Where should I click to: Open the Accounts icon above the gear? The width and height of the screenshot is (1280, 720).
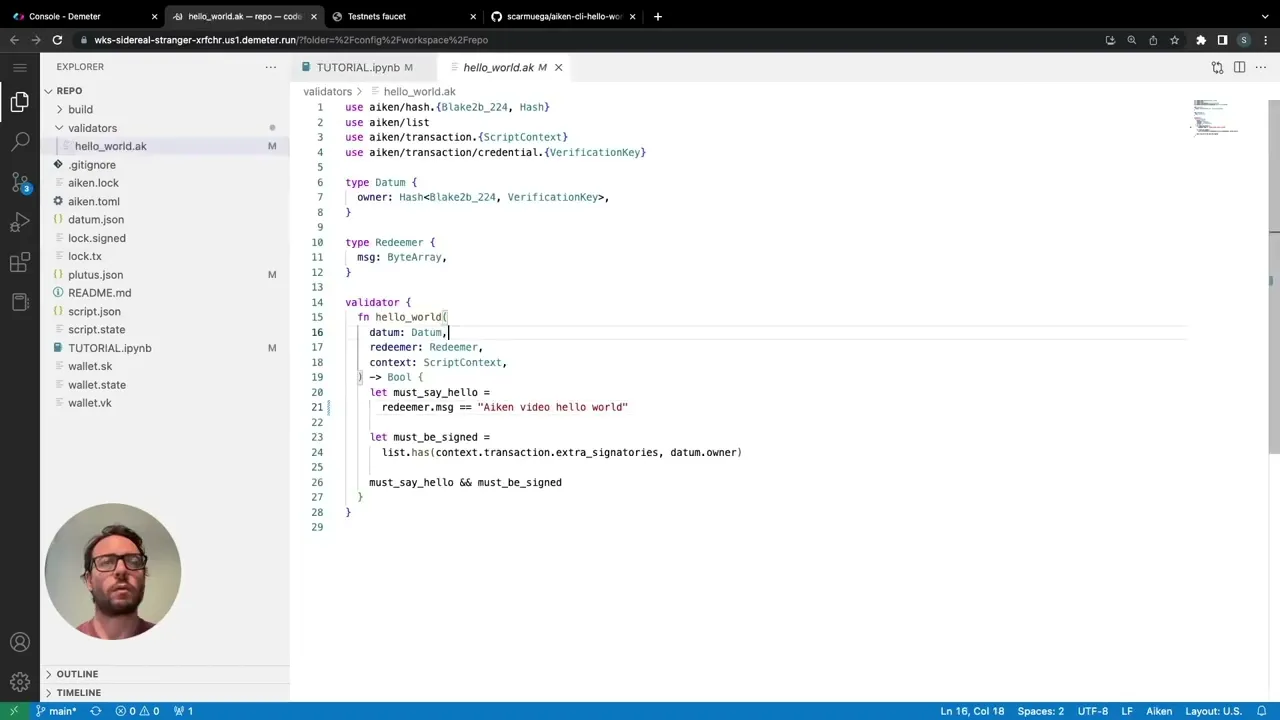20,642
